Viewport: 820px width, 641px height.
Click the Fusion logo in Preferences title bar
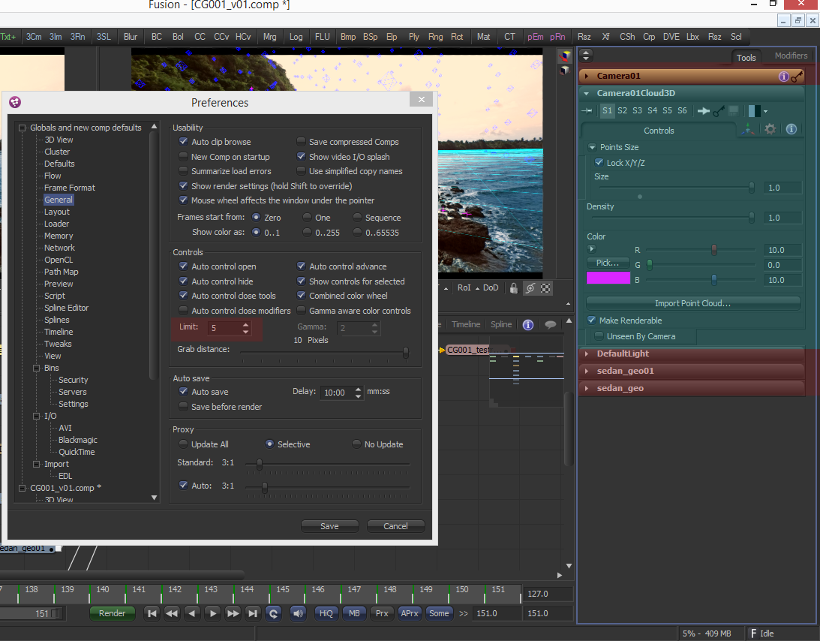coord(15,102)
